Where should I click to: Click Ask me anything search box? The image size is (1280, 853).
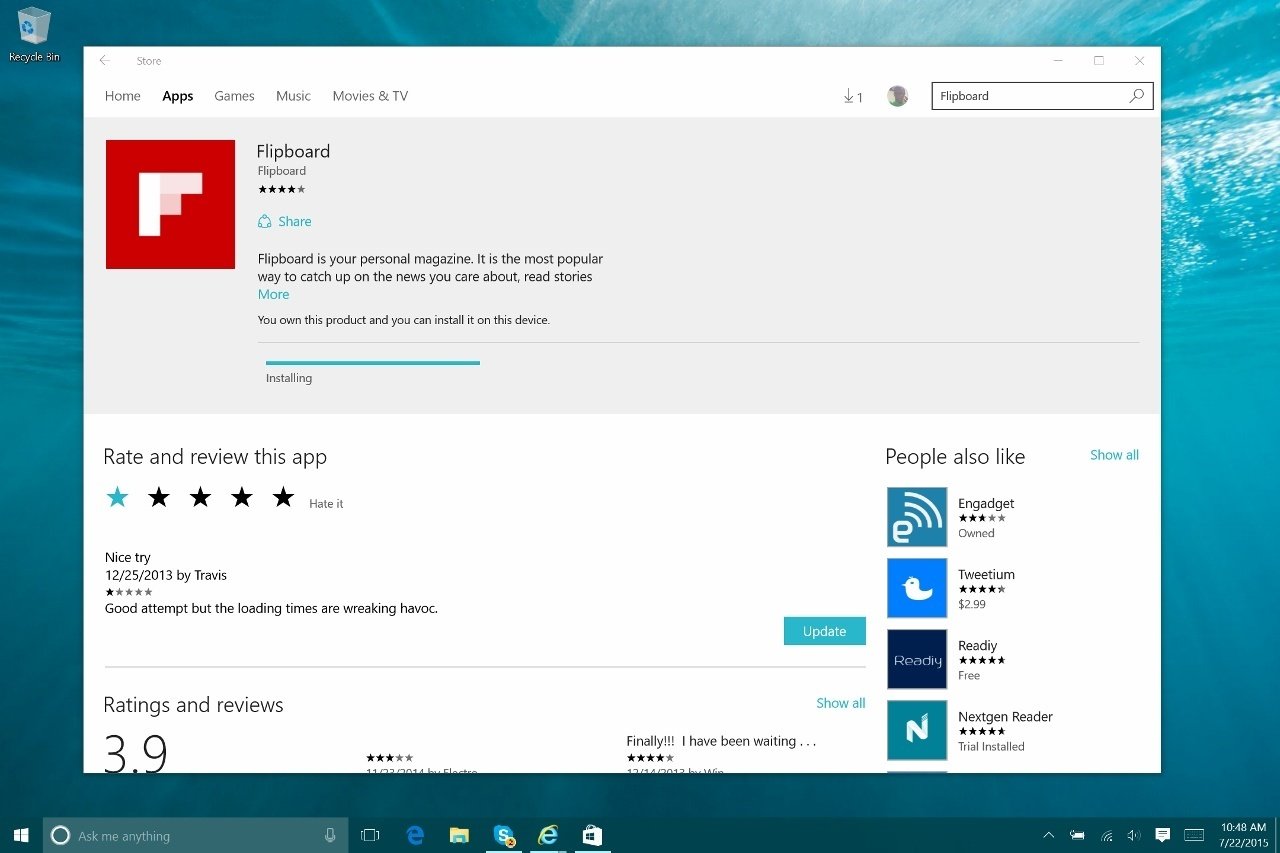[x=195, y=835]
